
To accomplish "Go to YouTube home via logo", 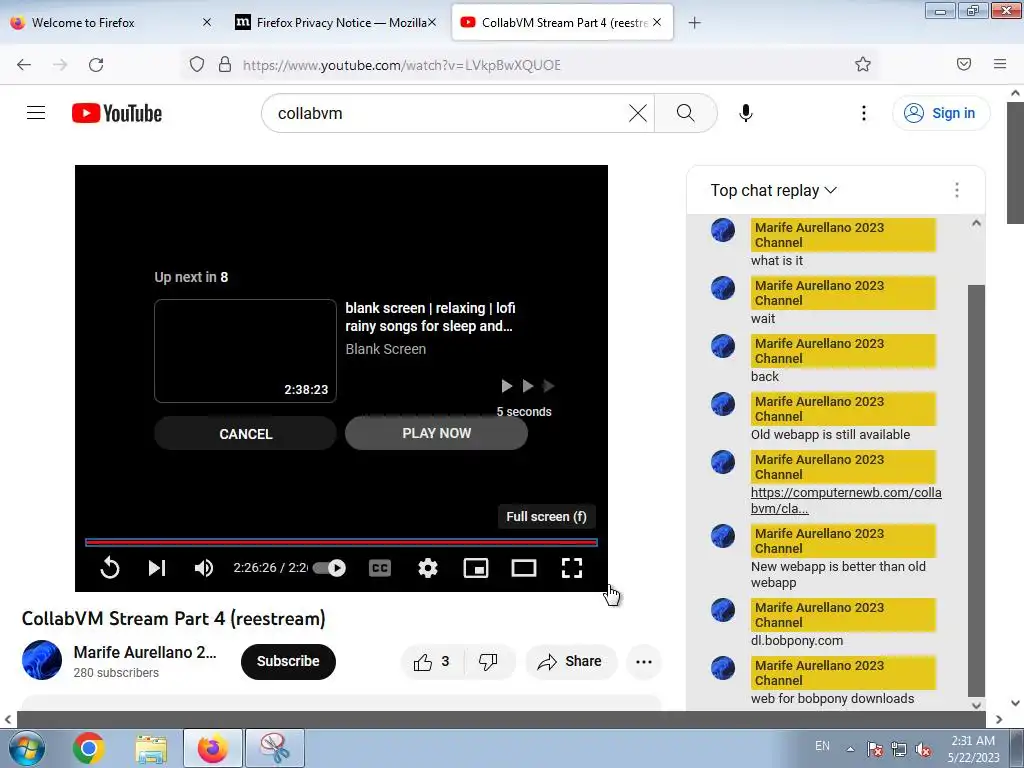I will tap(117, 113).
